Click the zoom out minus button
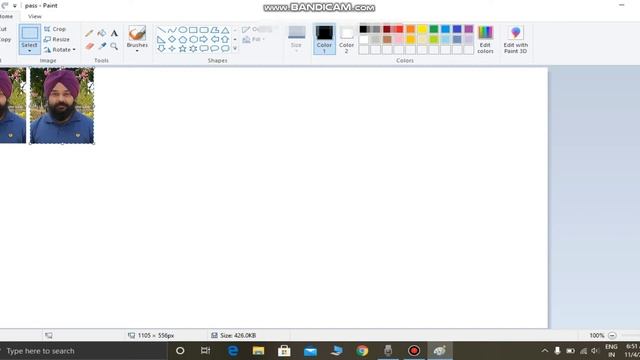This screenshot has width=640, height=360. point(612,336)
